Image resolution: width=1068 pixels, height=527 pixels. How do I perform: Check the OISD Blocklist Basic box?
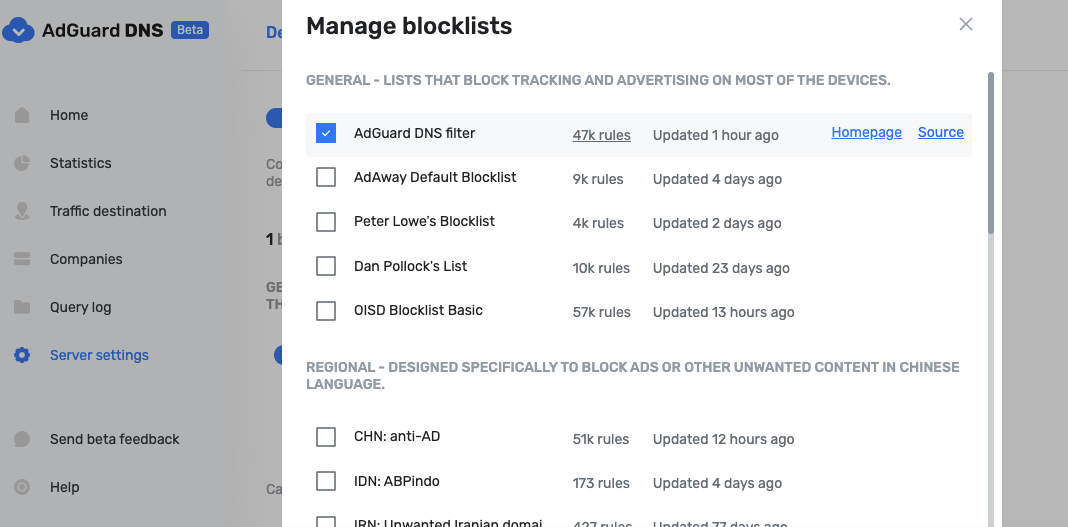coord(326,310)
